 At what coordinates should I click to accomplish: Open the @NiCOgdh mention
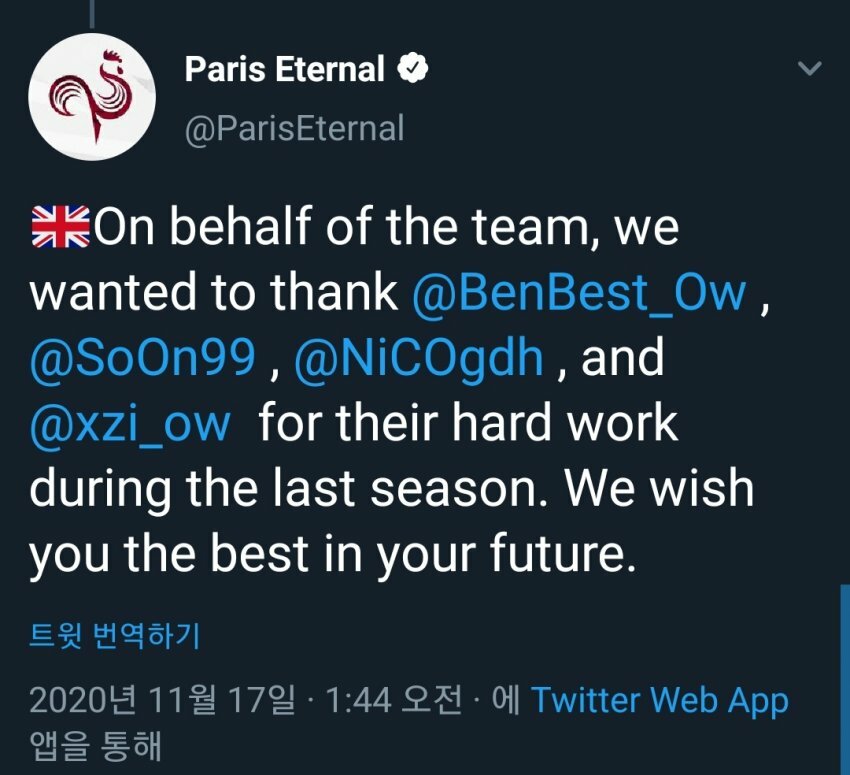point(418,358)
